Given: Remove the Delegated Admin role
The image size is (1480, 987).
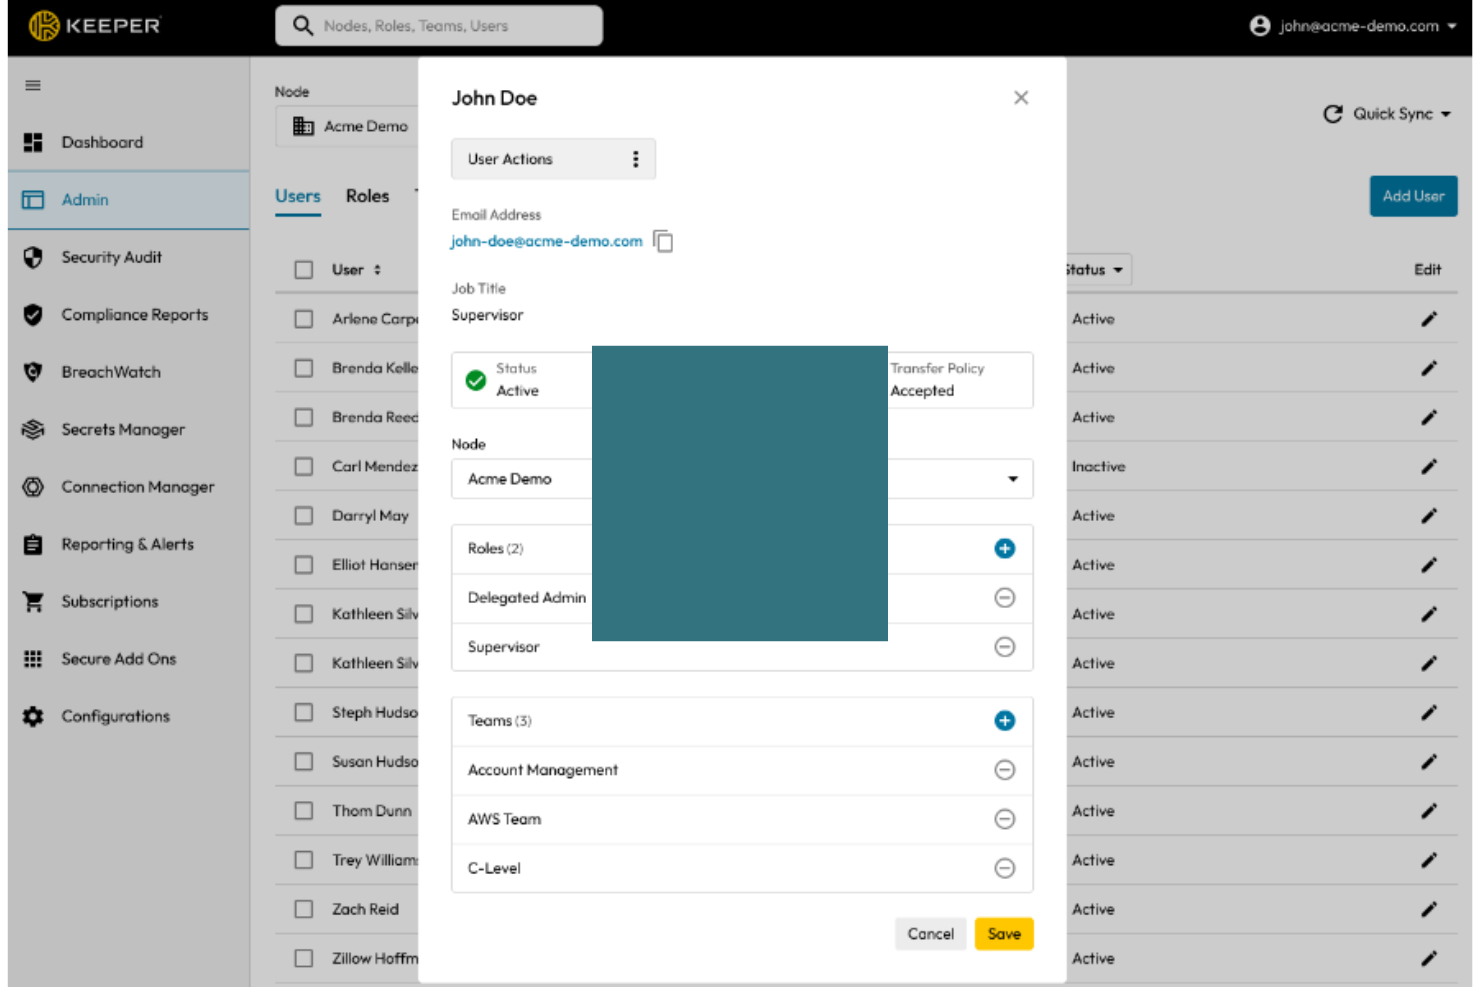Looking at the screenshot, I should pyautogui.click(x=1005, y=598).
